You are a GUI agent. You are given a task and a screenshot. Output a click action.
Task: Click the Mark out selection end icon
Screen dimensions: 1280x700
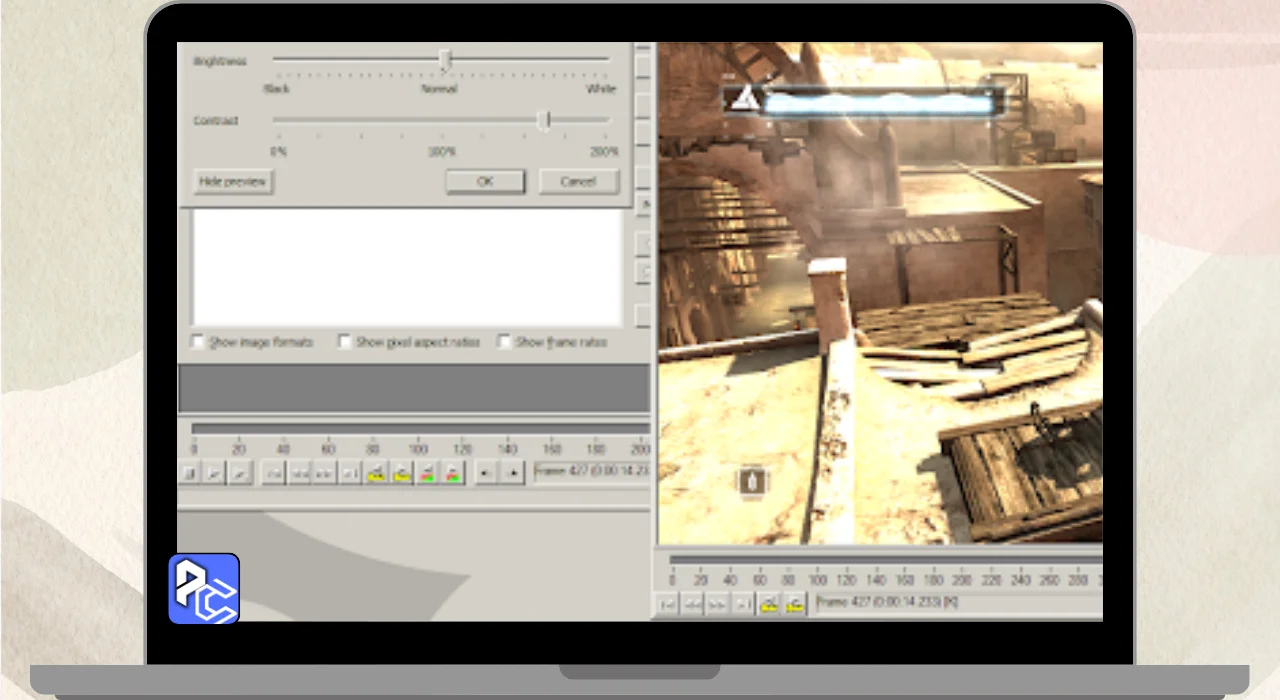512,473
